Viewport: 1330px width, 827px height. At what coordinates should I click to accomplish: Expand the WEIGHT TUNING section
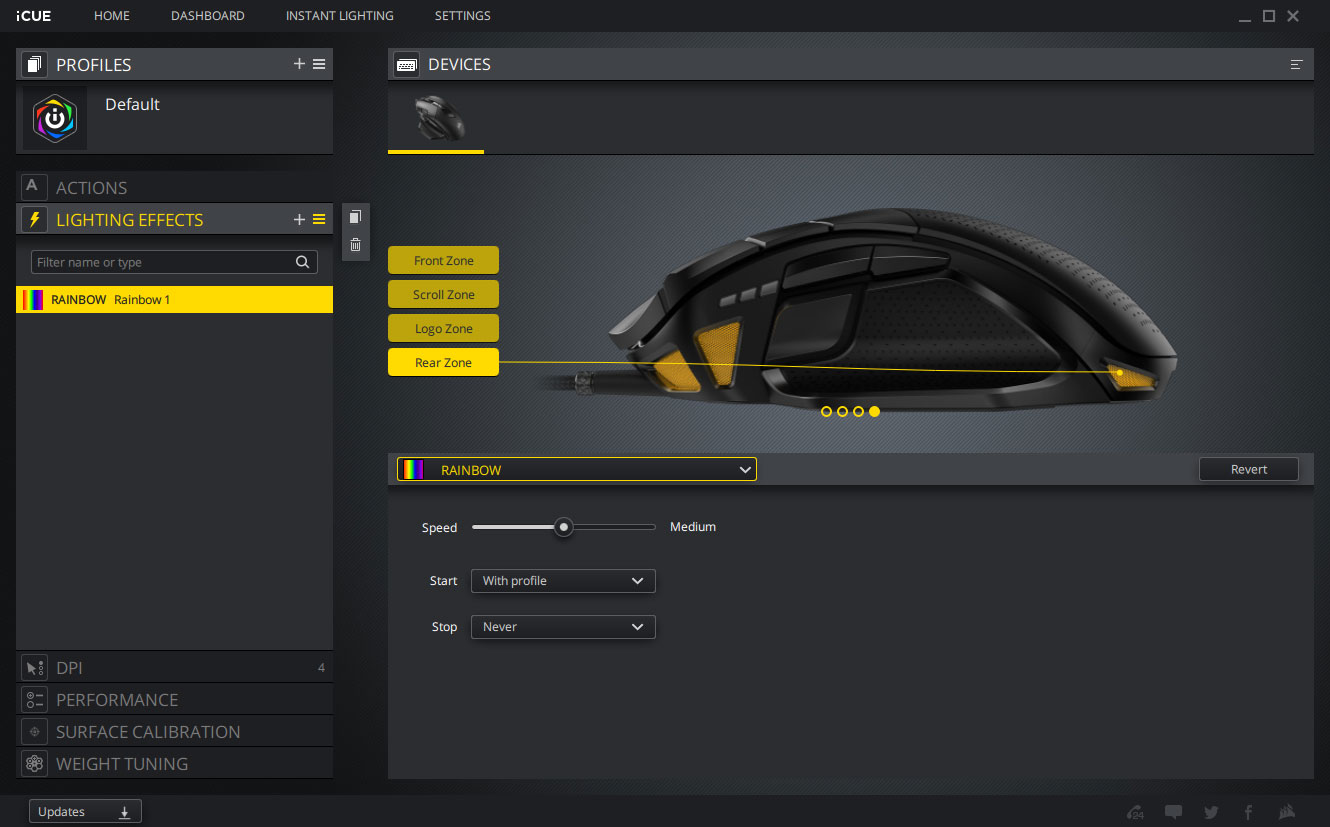point(174,764)
